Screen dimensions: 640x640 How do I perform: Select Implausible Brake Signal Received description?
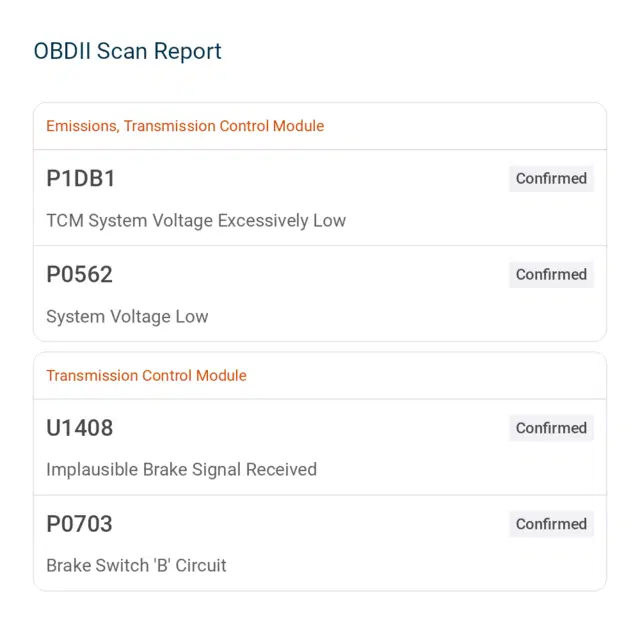[182, 470]
